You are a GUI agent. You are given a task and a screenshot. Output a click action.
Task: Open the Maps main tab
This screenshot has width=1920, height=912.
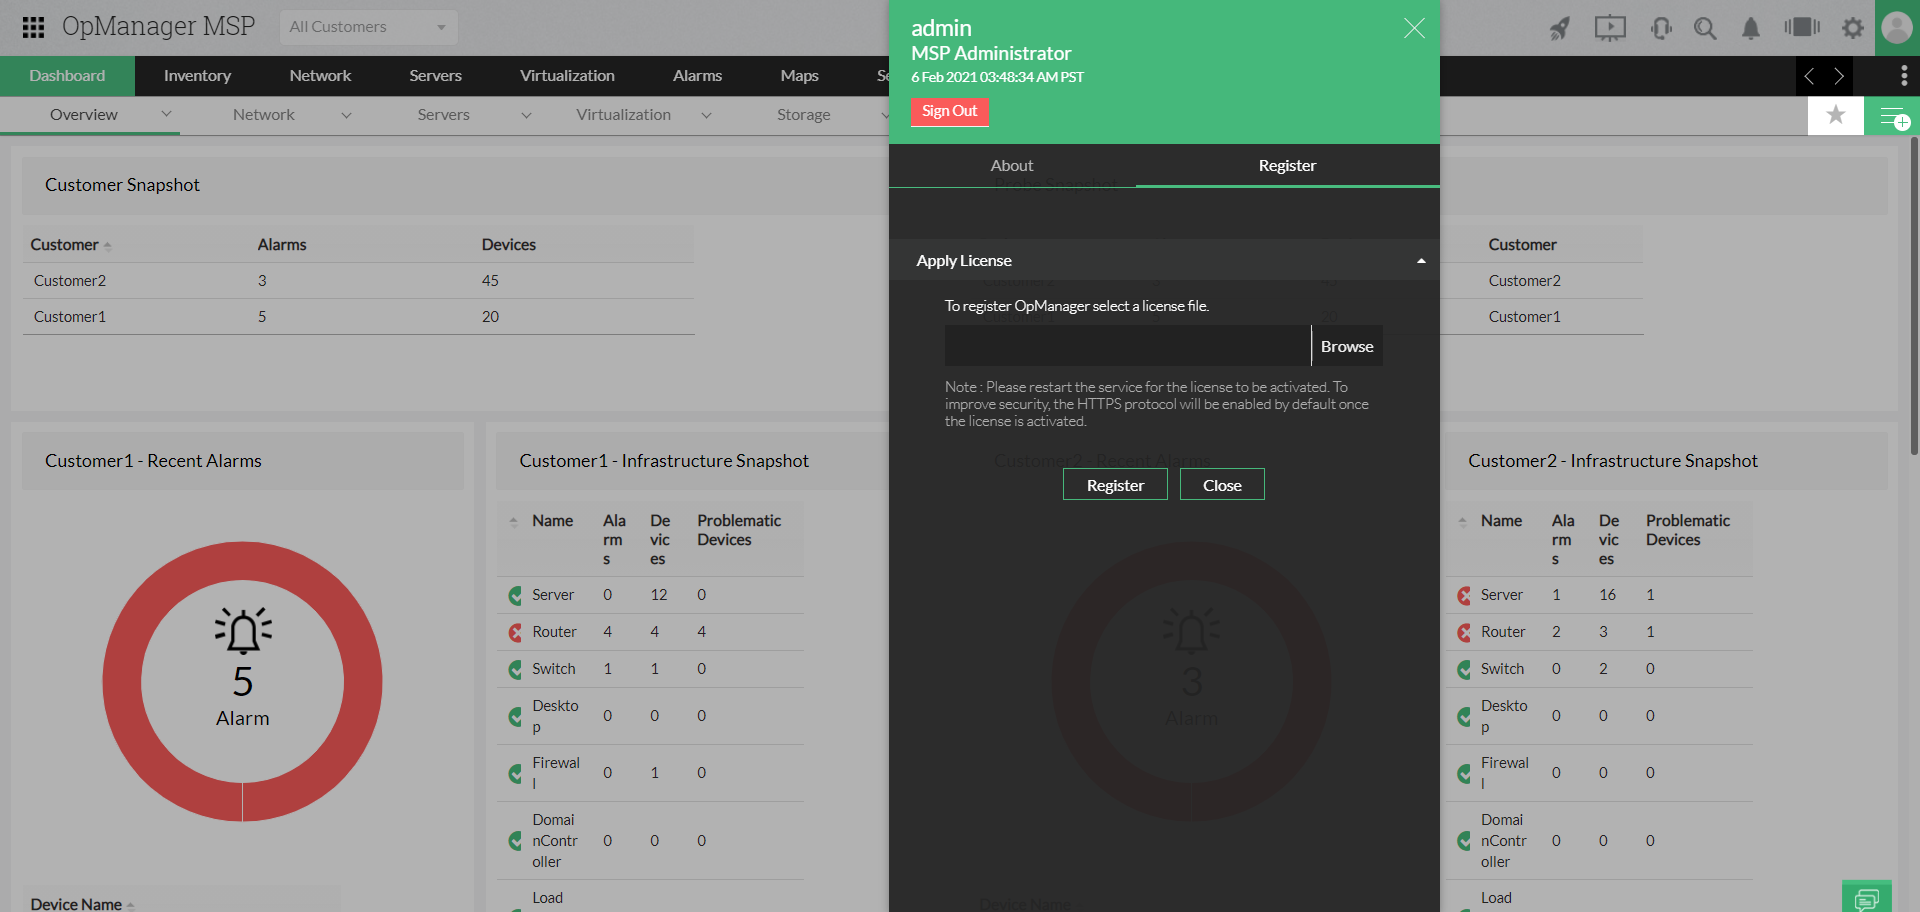(x=799, y=76)
